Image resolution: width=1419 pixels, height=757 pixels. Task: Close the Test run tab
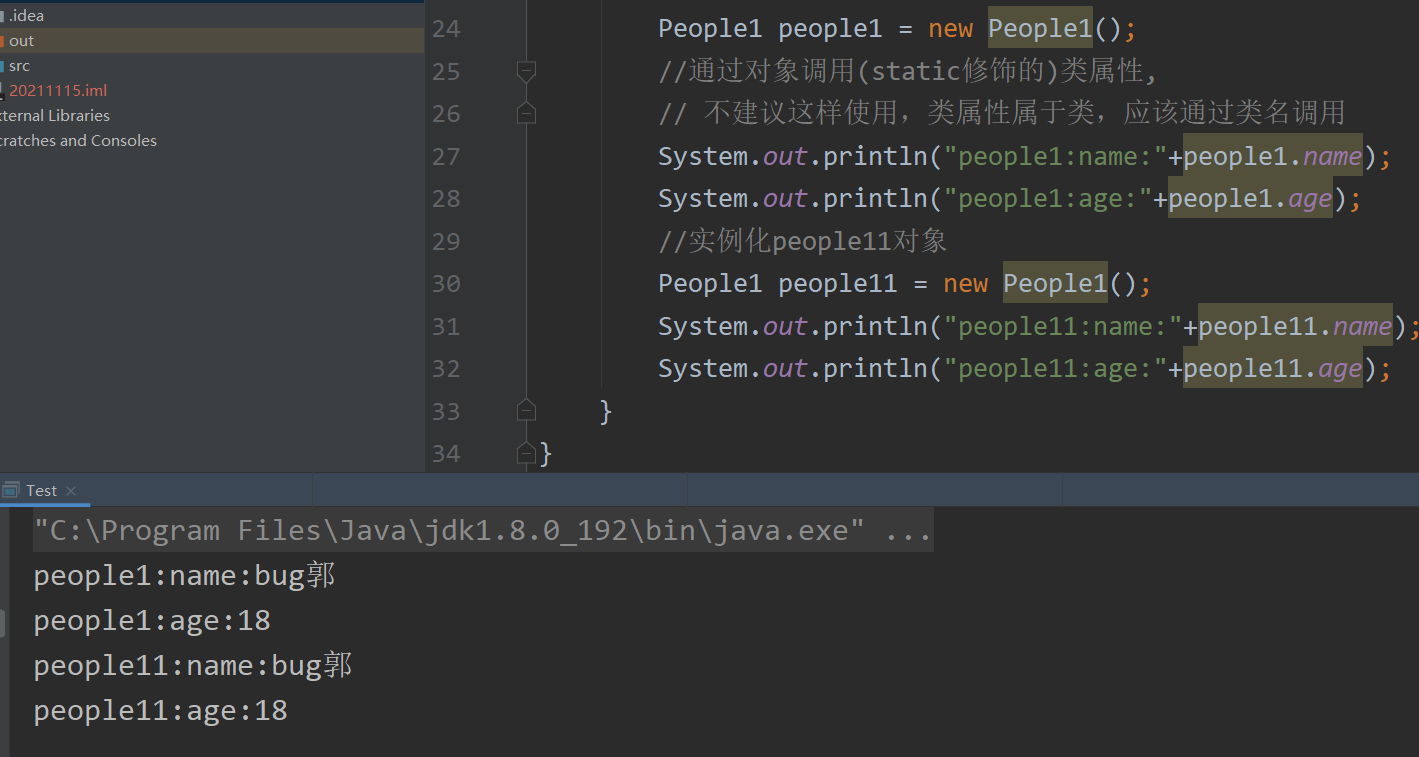point(71,491)
